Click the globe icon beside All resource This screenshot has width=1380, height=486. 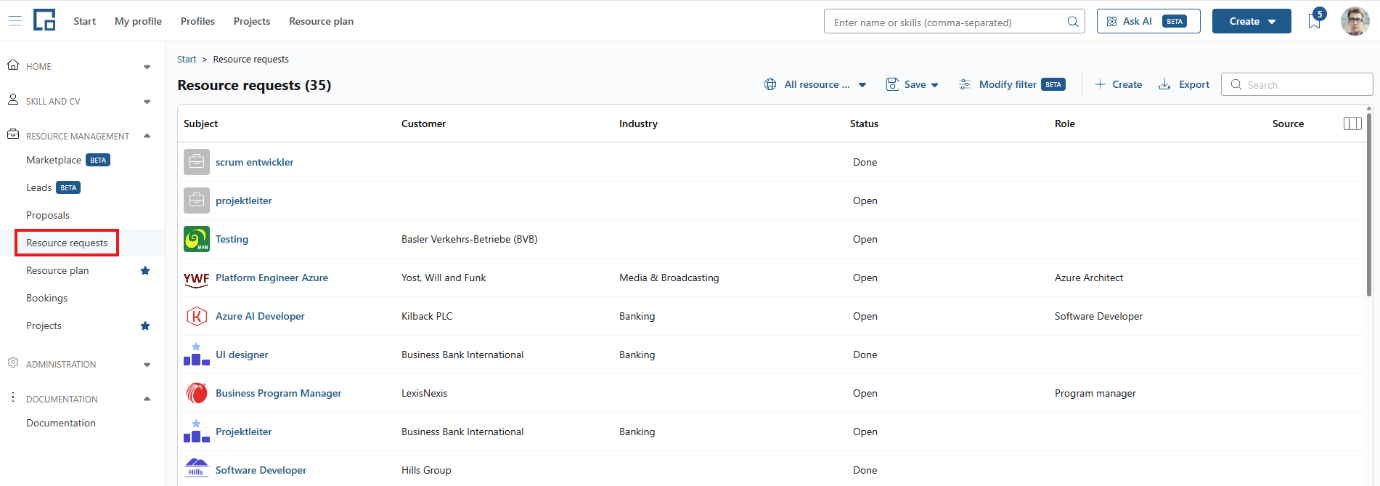tap(770, 85)
